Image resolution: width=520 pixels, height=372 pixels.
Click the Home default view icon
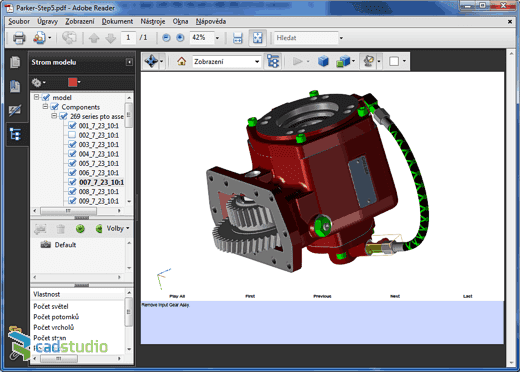181,61
